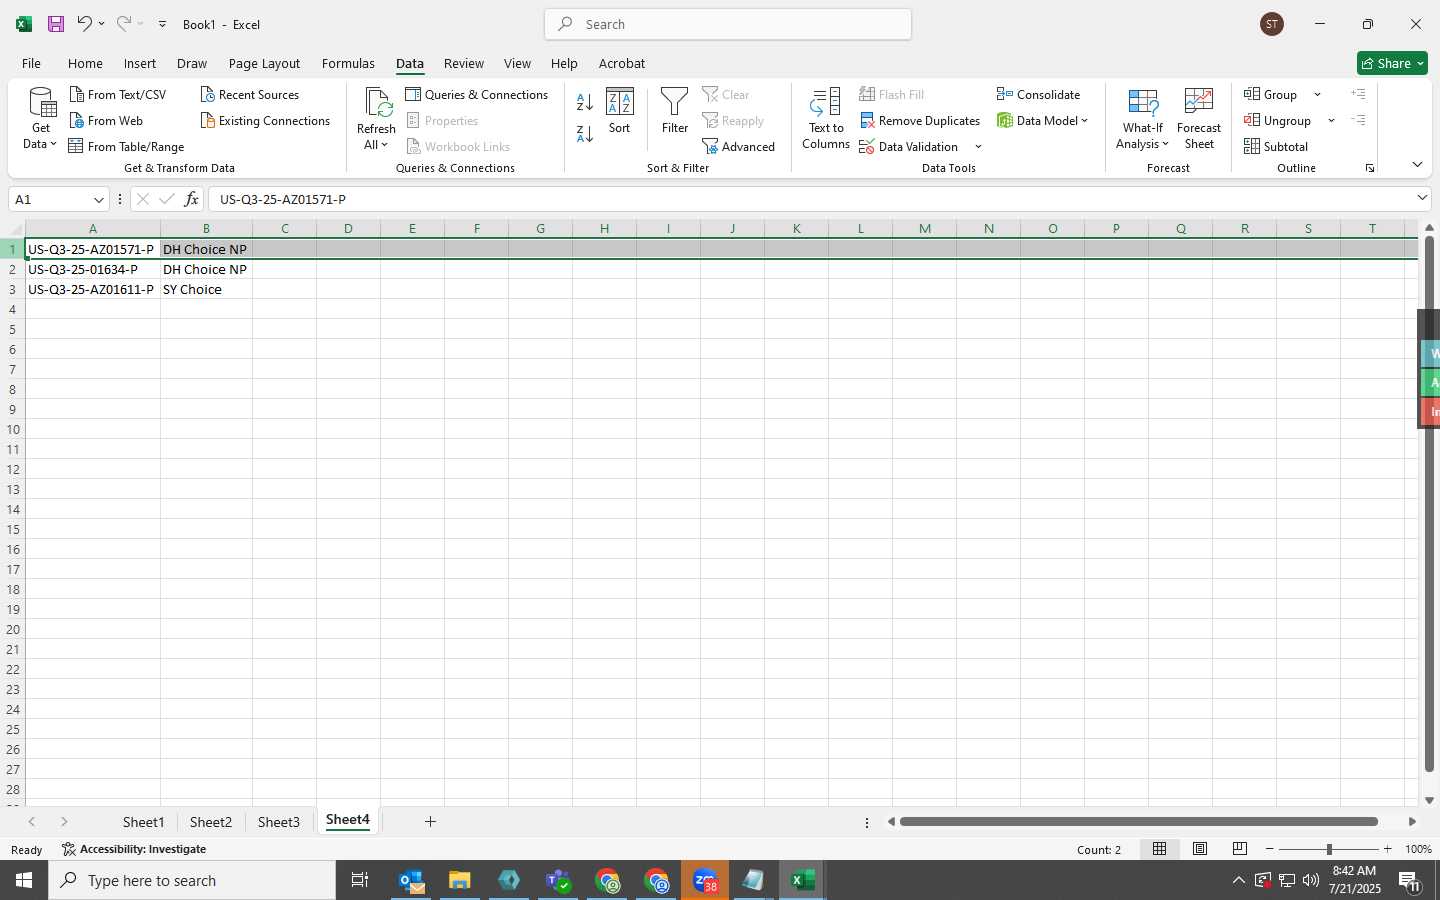1440x900 pixels.
Task: Choose From Table/Range
Action: click(x=126, y=146)
